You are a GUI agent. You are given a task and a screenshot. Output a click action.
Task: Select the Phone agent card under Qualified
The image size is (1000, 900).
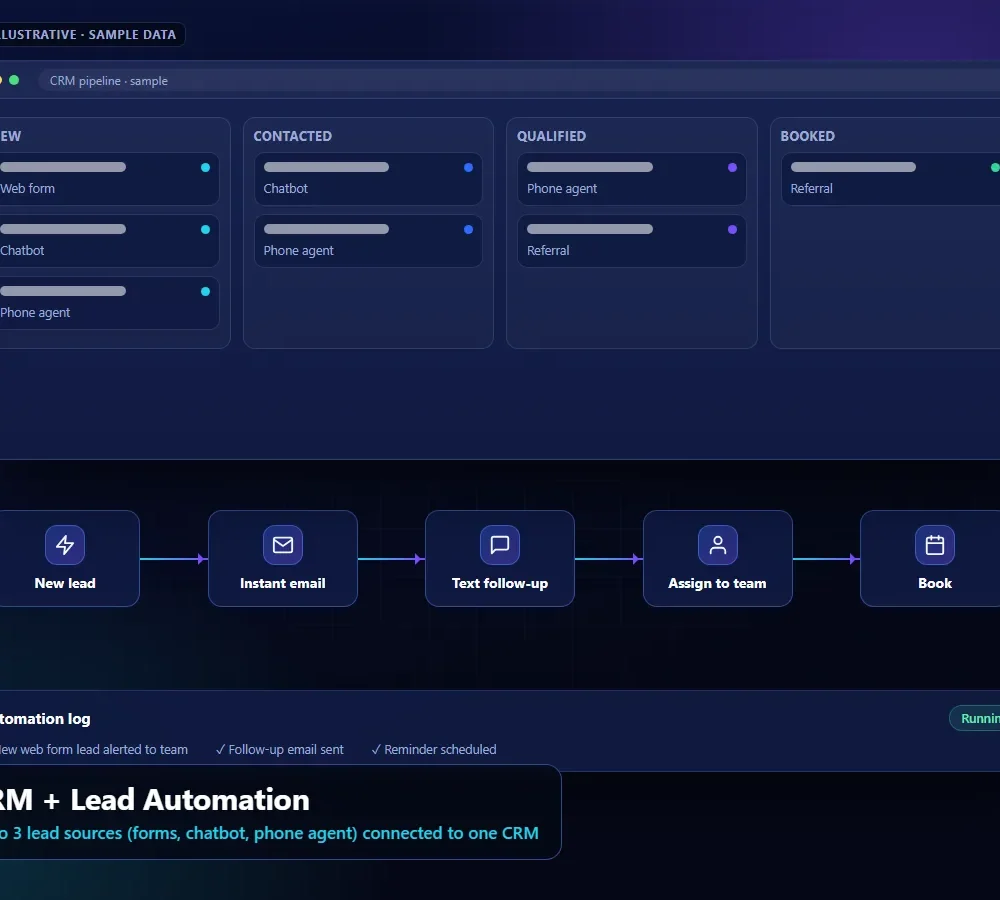click(631, 179)
